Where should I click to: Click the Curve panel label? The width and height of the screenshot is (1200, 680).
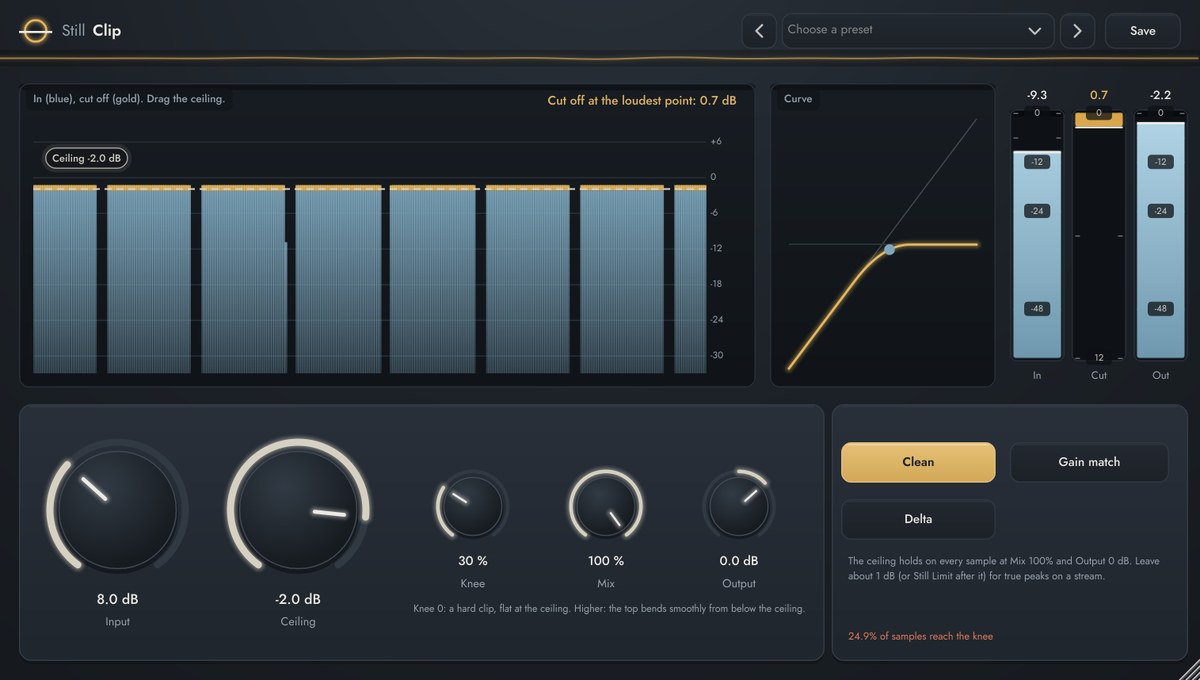point(798,99)
